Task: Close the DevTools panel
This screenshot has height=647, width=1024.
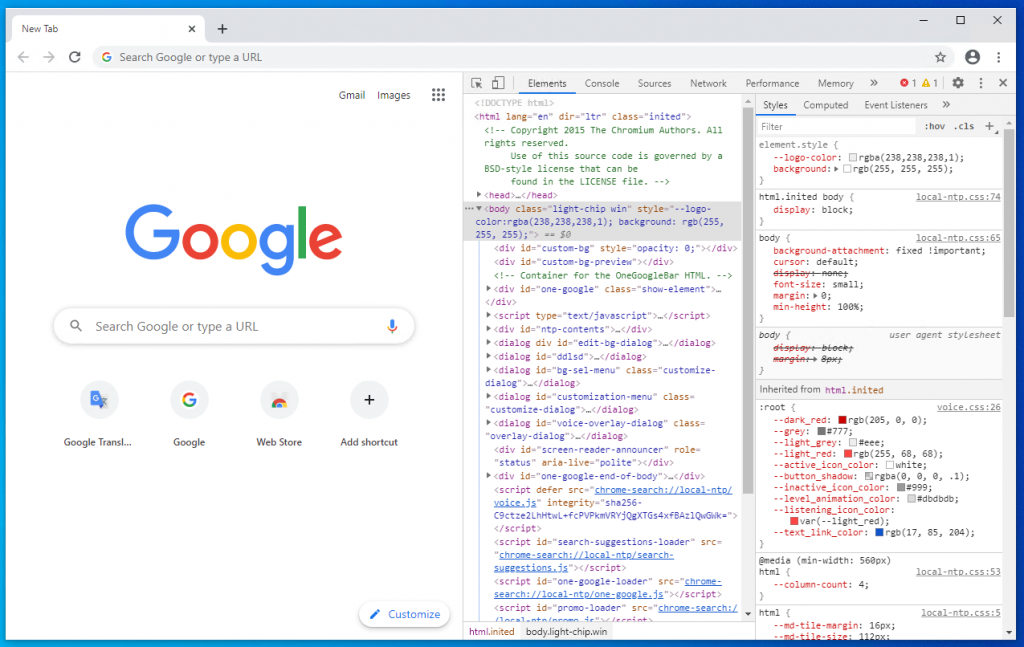Action: coord(1003,83)
